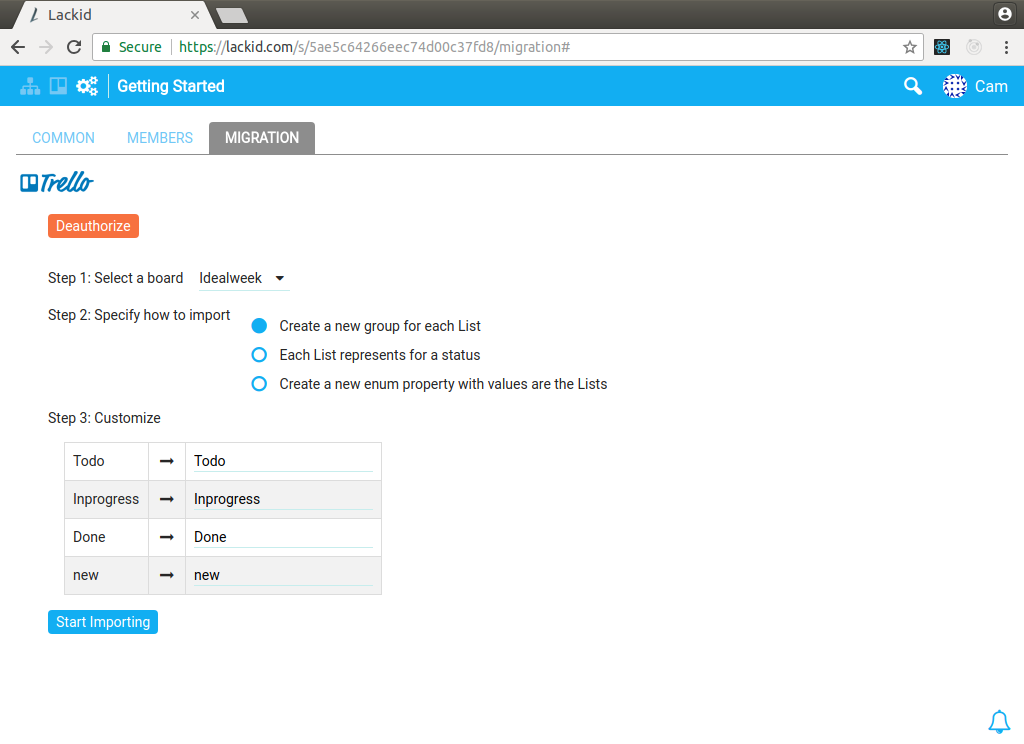This screenshot has height=744, width=1024.
Task: Click the Deauthorize button
Action: [93, 226]
